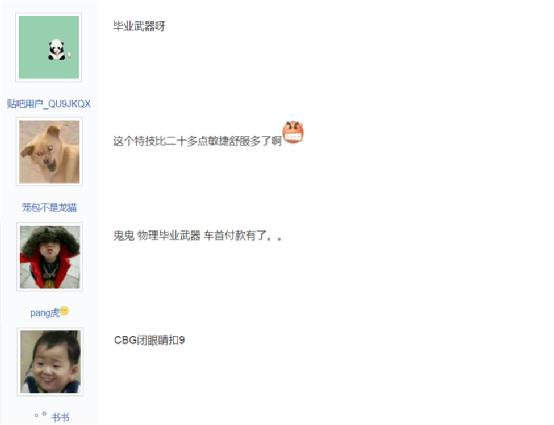
Task: Click the phrase 物理毕业武器 in third comment
Action: (x=169, y=235)
